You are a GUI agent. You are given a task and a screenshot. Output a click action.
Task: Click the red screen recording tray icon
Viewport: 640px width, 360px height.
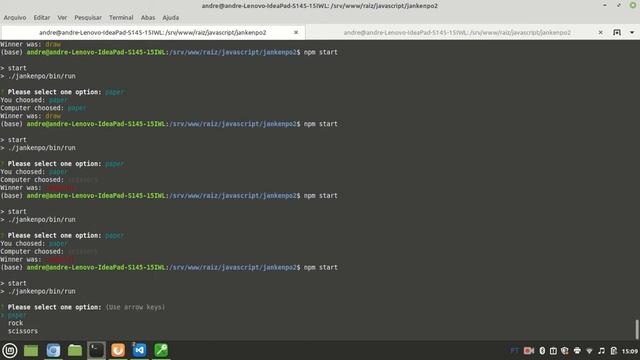coord(529,351)
